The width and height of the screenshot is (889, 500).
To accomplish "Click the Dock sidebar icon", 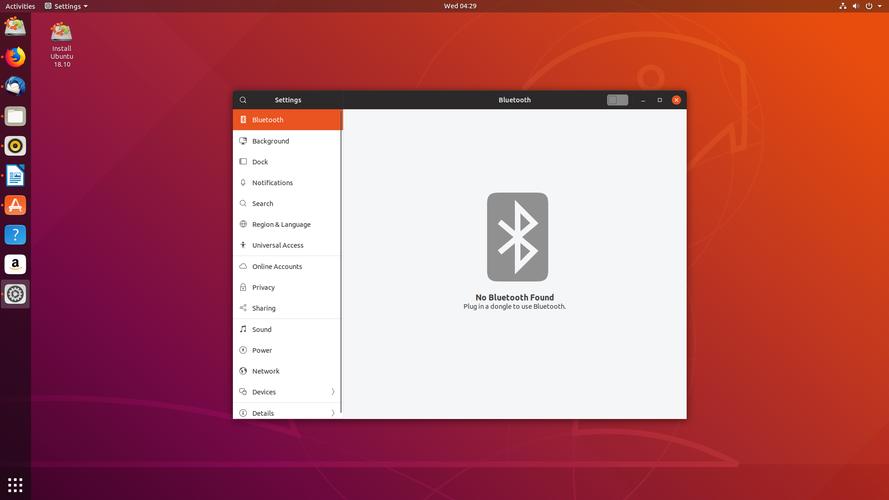I will 243,162.
